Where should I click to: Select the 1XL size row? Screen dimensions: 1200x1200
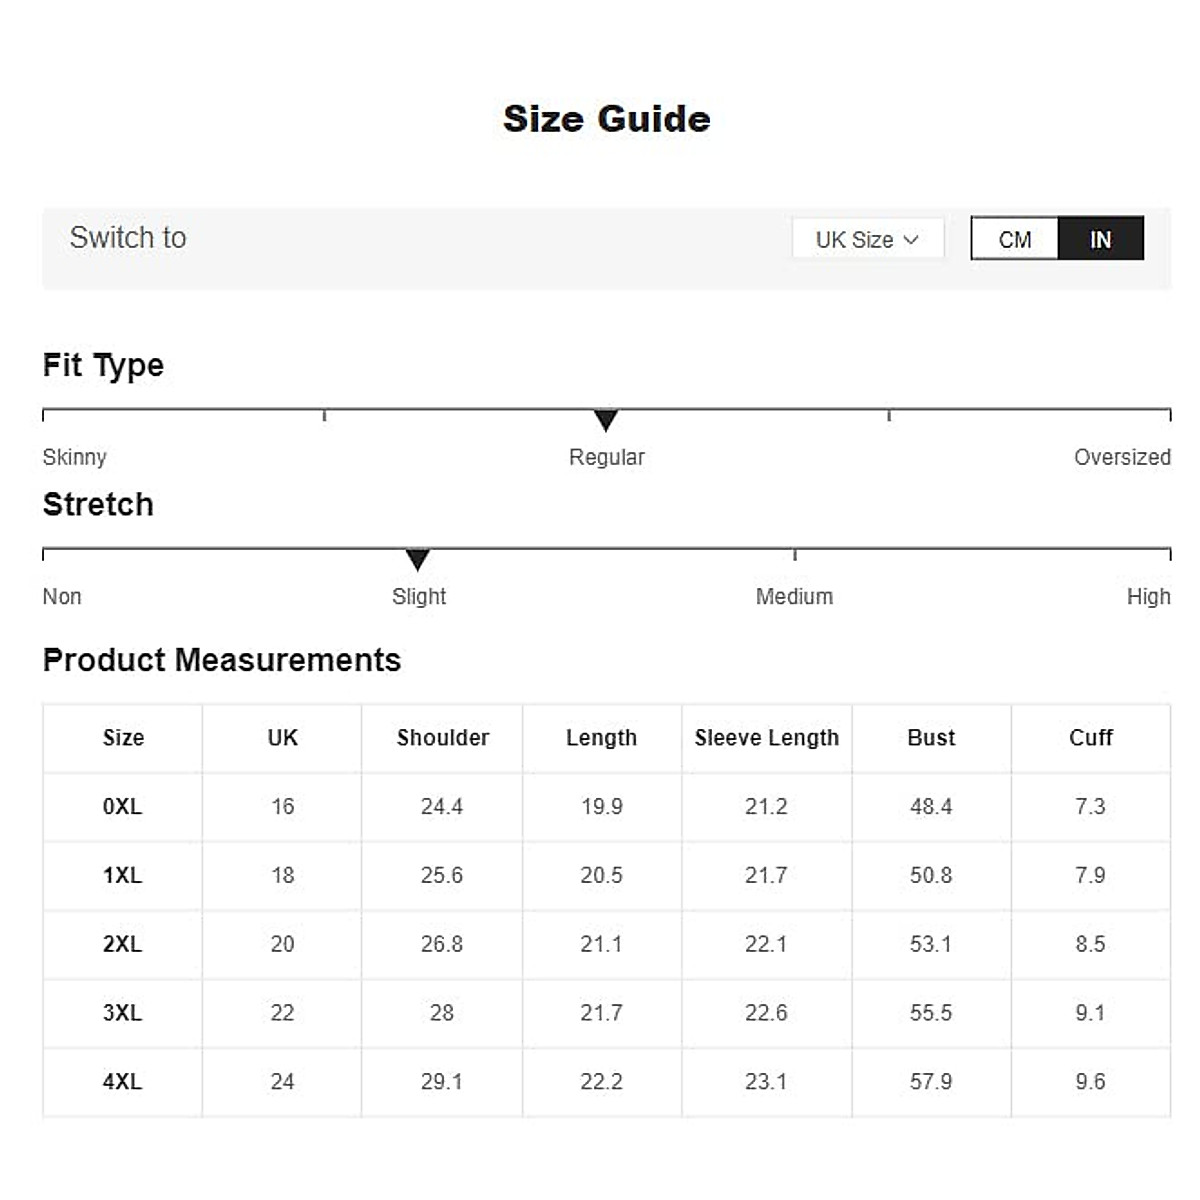[122, 875]
